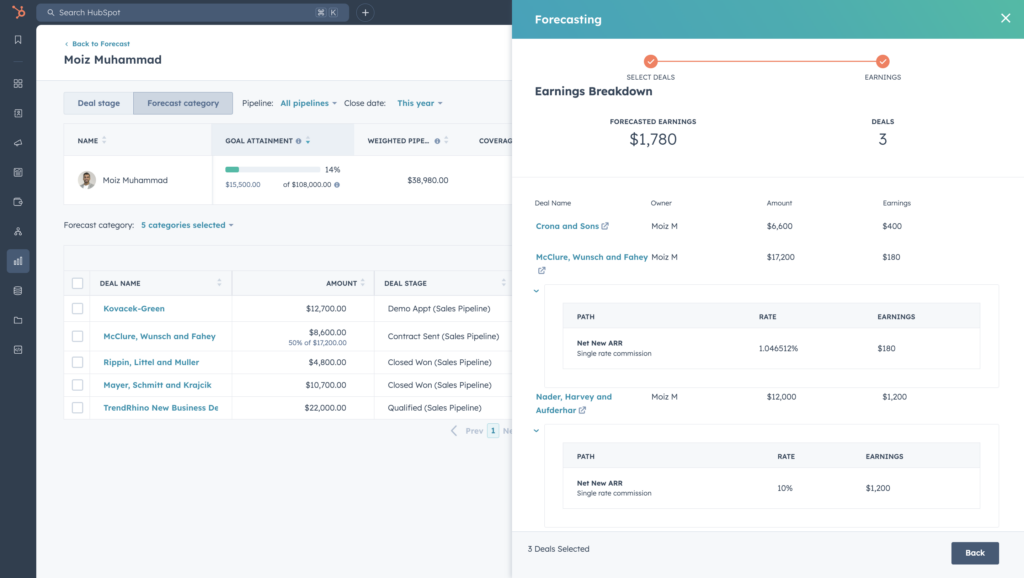Click Moiz Muhammad's avatar photo
1024x578 pixels.
[x=87, y=180]
